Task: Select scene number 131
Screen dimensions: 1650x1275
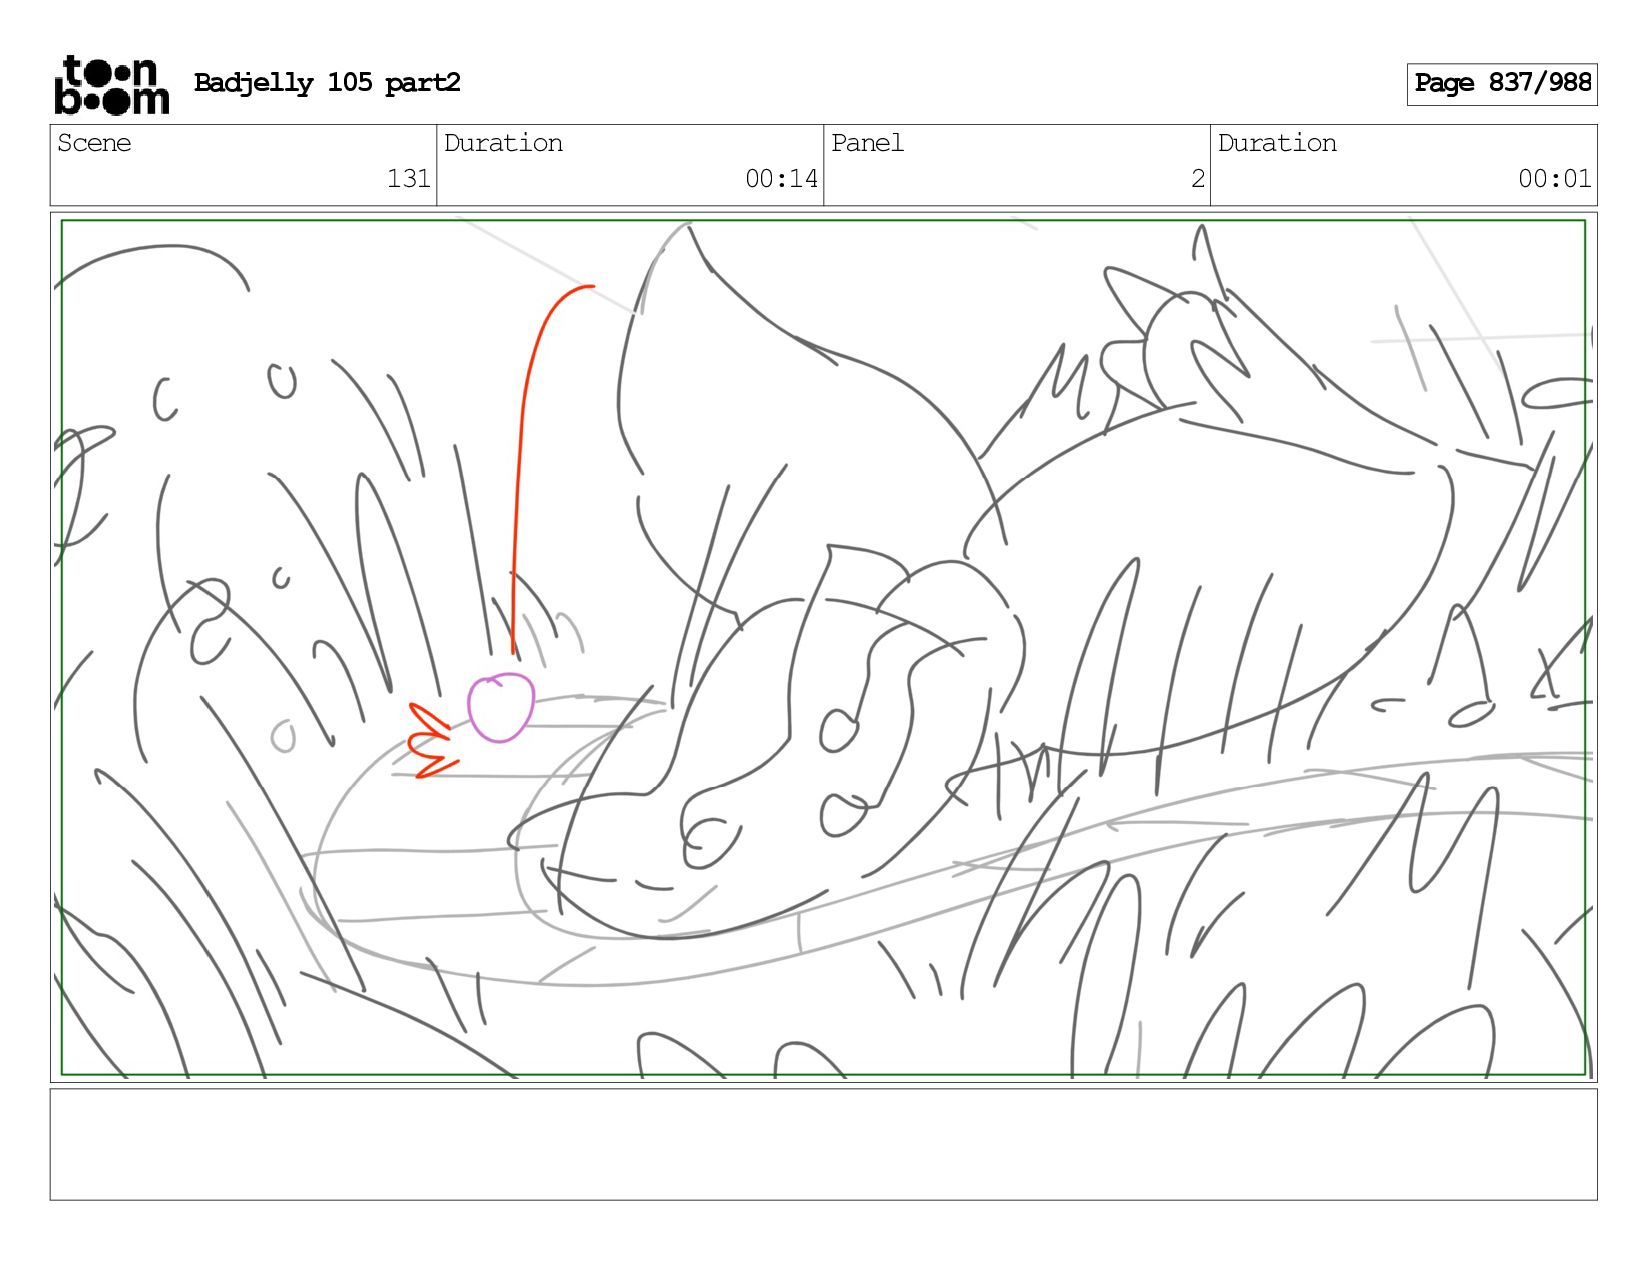Action: [408, 179]
